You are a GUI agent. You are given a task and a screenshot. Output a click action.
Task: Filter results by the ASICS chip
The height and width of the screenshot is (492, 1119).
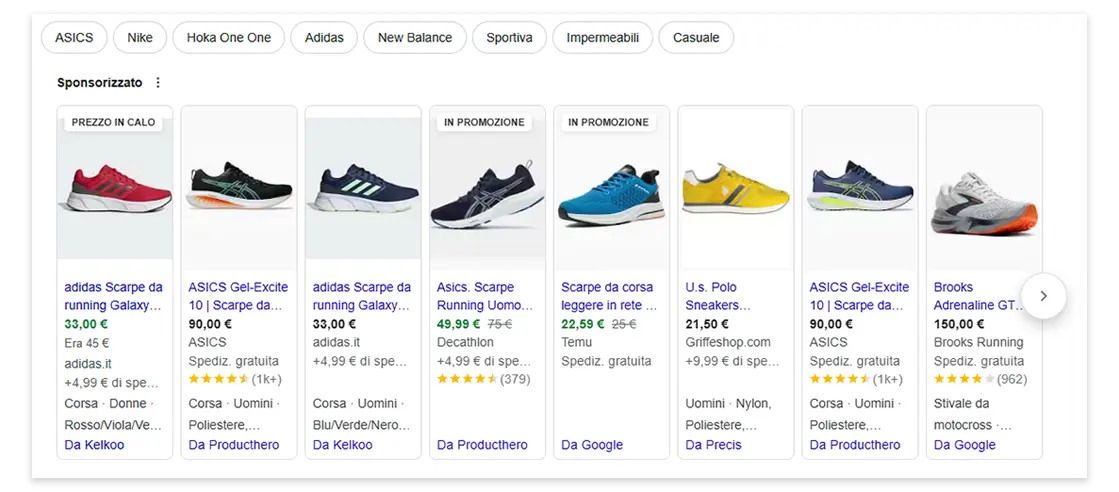[x=74, y=38]
